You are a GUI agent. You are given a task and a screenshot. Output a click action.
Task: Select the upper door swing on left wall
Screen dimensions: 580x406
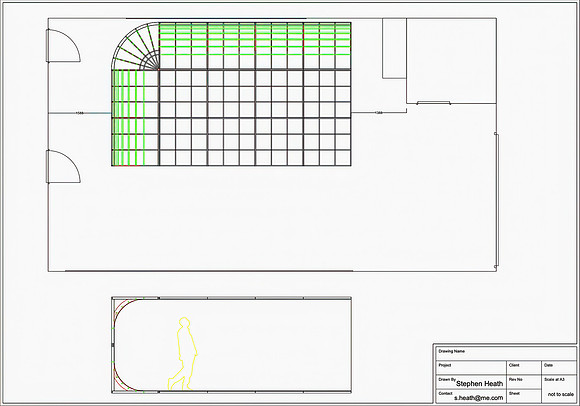tap(63, 45)
